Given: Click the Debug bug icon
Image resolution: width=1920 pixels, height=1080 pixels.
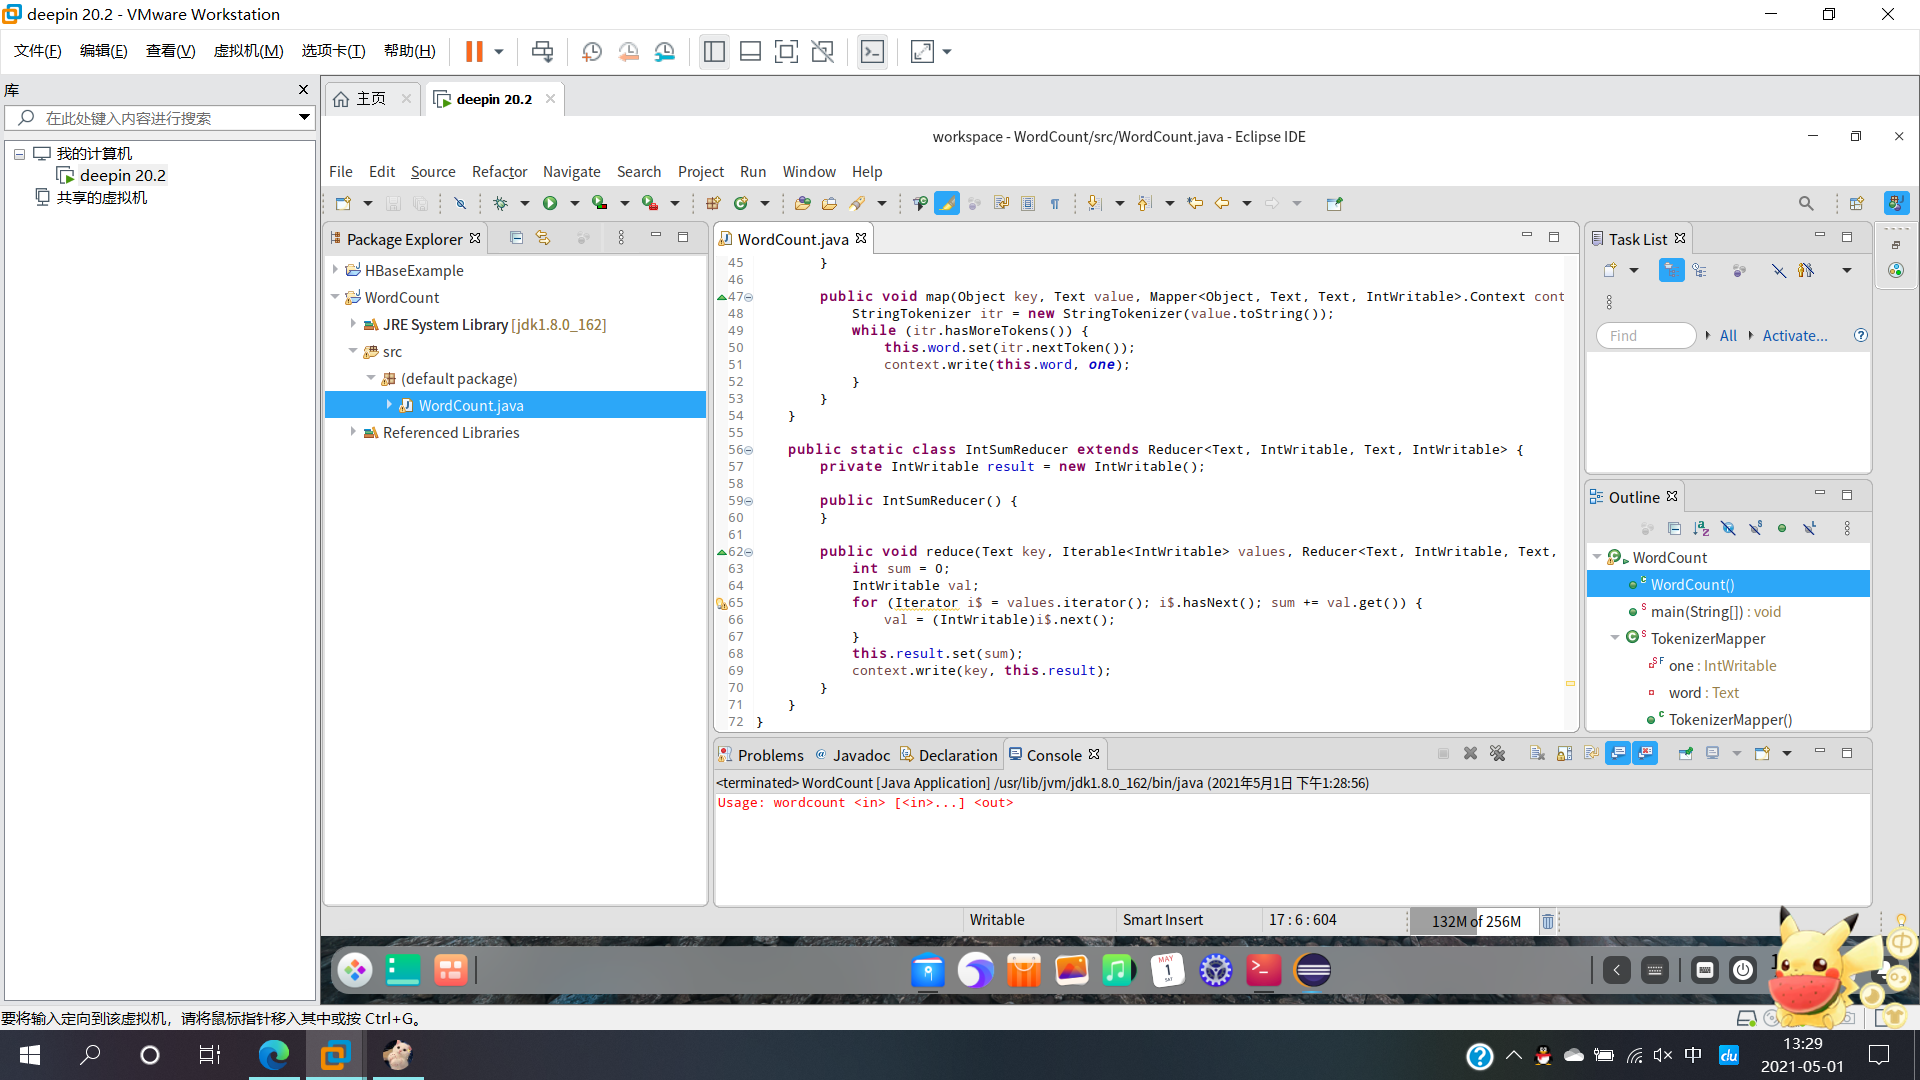Looking at the screenshot, I should (x=500, y=203).
